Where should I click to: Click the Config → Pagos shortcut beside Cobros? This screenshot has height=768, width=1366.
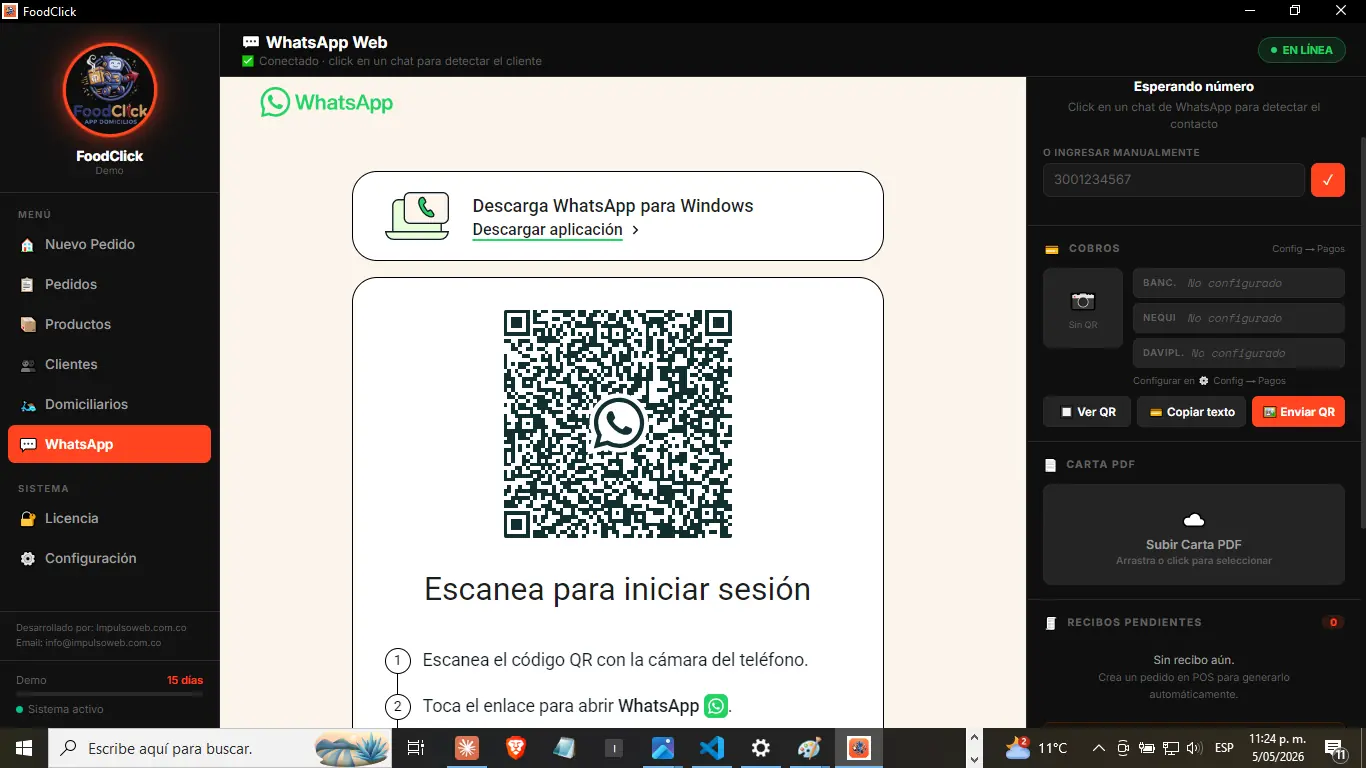[1308, 249]
